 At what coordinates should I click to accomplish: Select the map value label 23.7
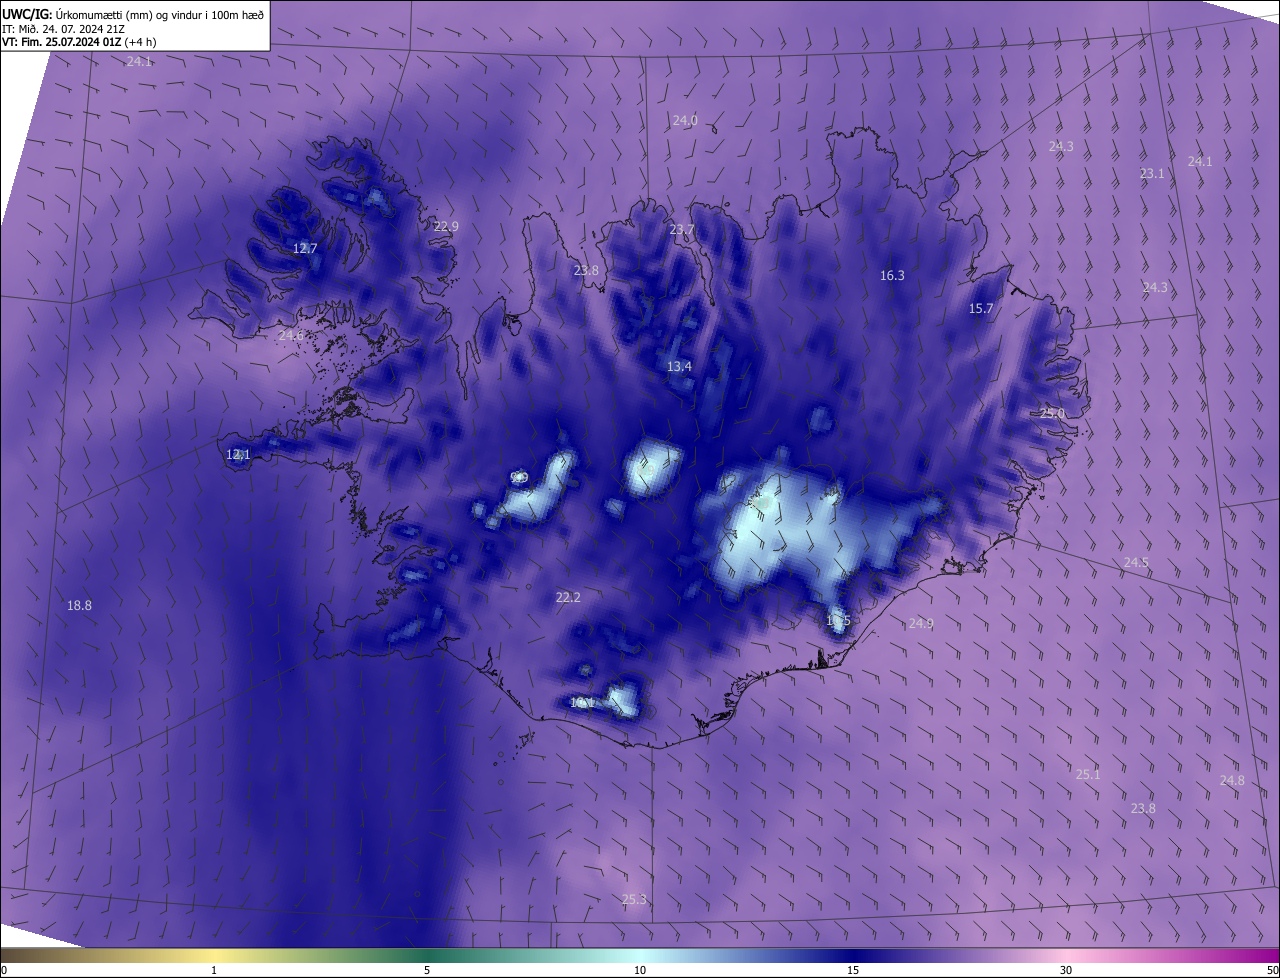coord(681,229)
